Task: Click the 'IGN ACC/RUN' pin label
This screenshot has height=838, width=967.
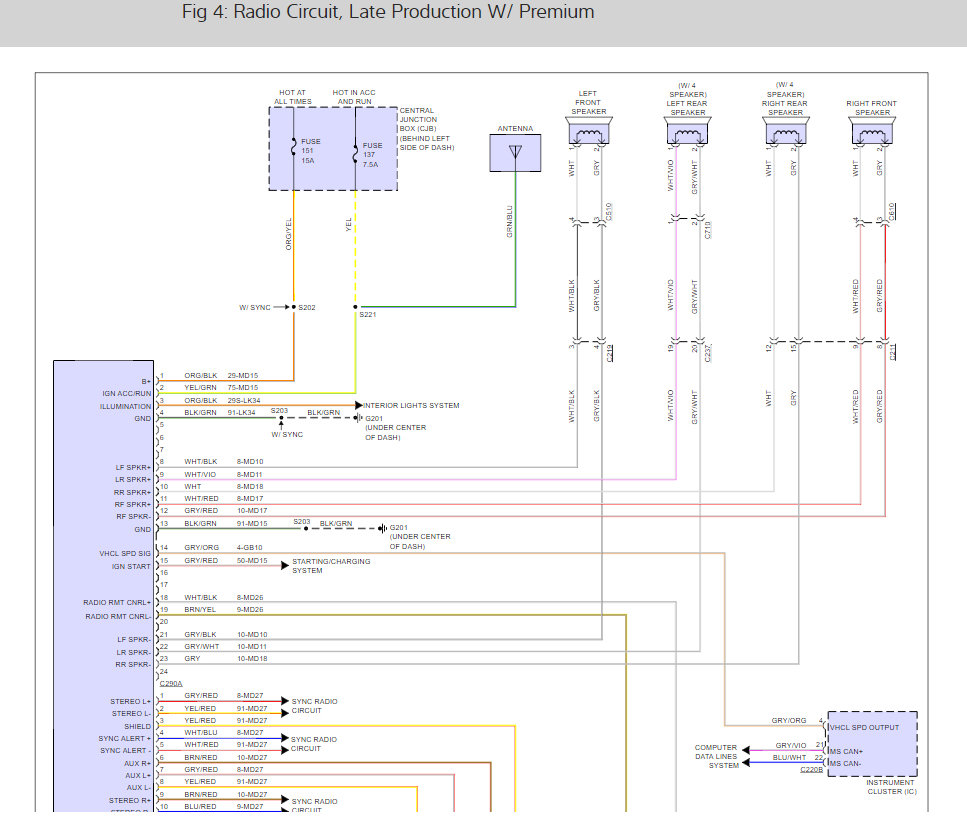Action: (x=127, y=393)
